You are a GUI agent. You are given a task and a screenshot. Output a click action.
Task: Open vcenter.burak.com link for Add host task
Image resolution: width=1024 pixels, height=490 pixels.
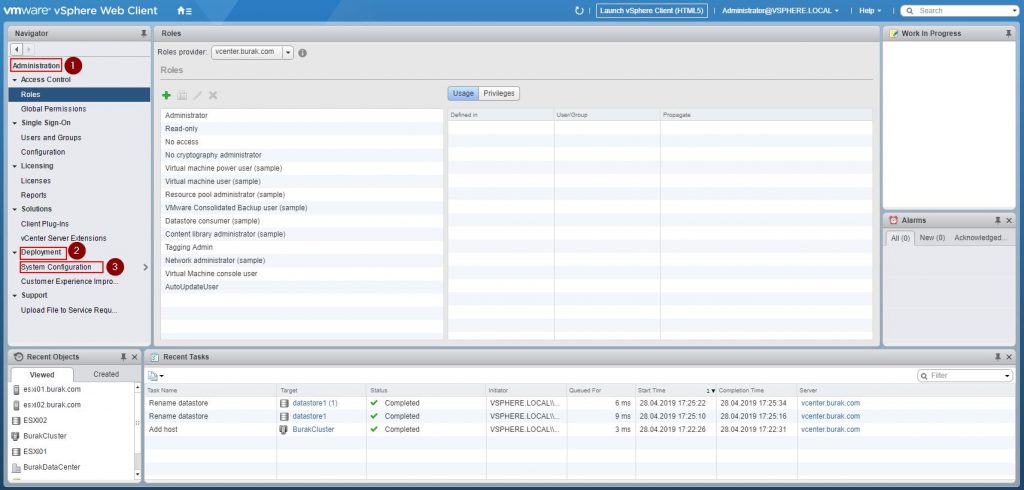[830, 430]
